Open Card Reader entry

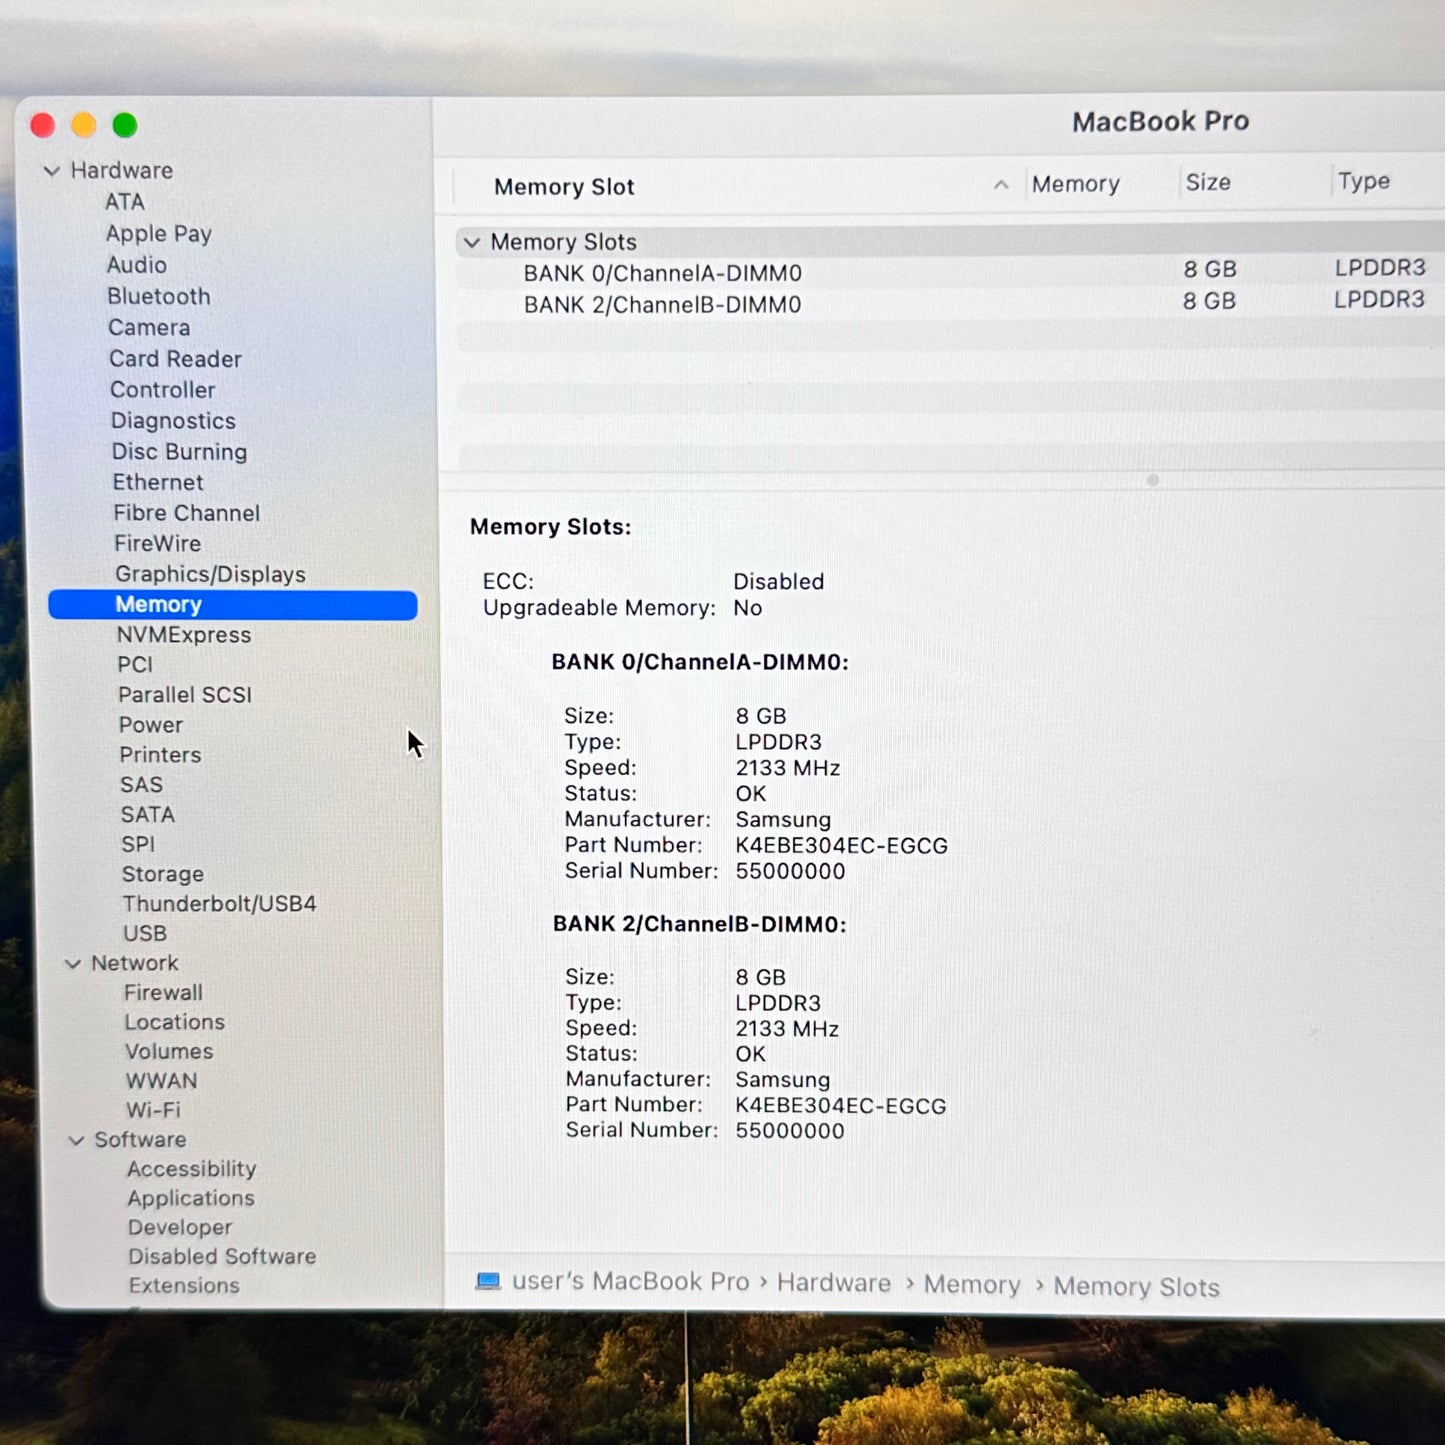click(176, 359)
